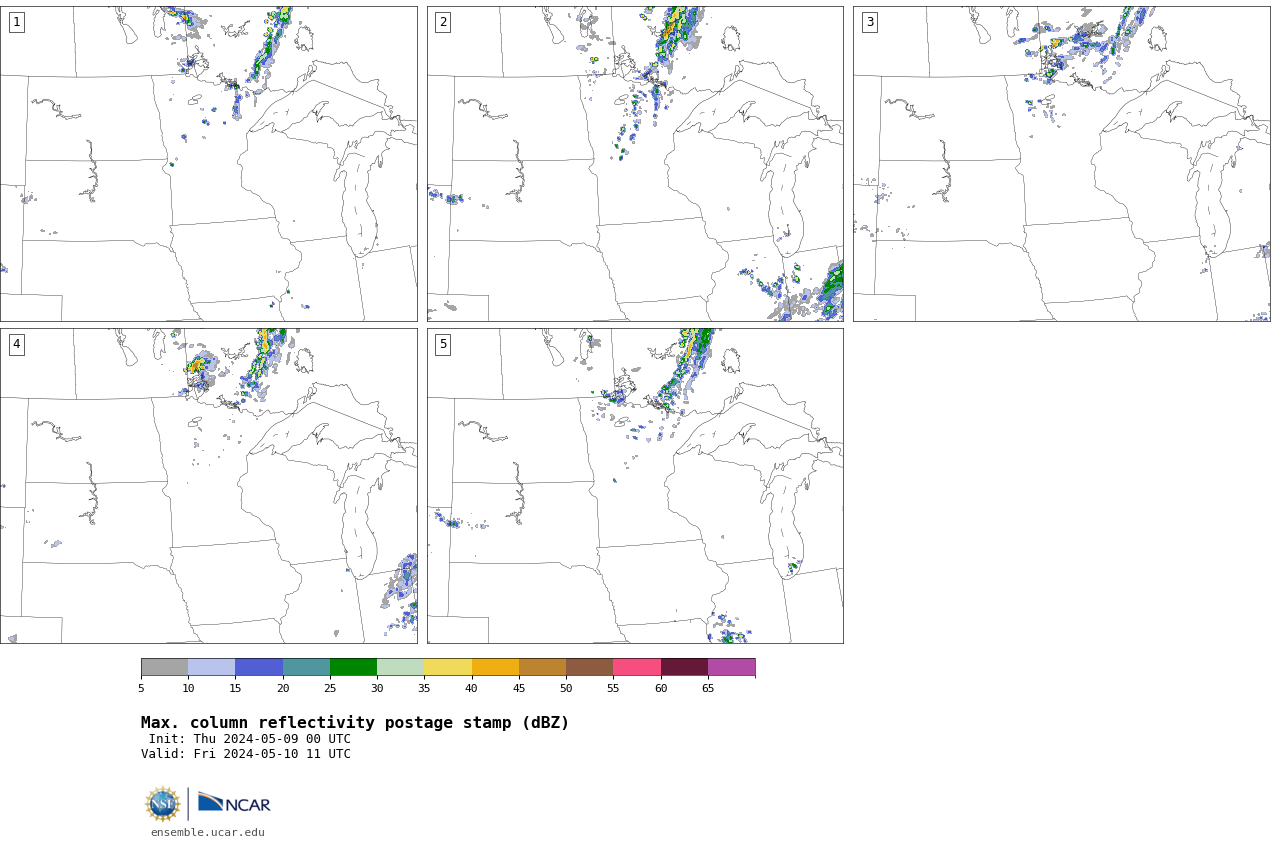Click the Valid: Fri 2024-05-10 11 UTC line
Image resolution: width=1280 pixels, height=844 pixels.
click(246, 754)
